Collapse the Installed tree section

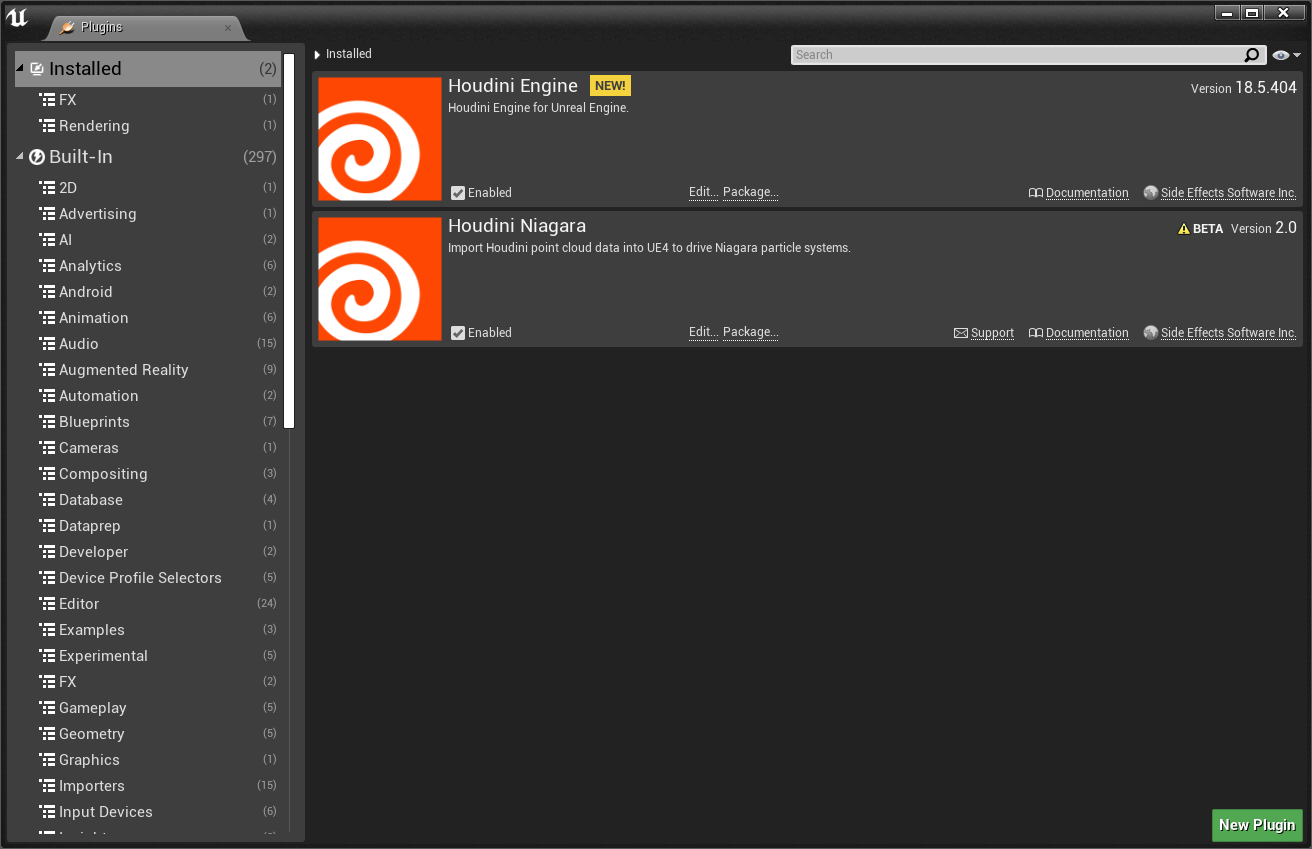(20, 69)
